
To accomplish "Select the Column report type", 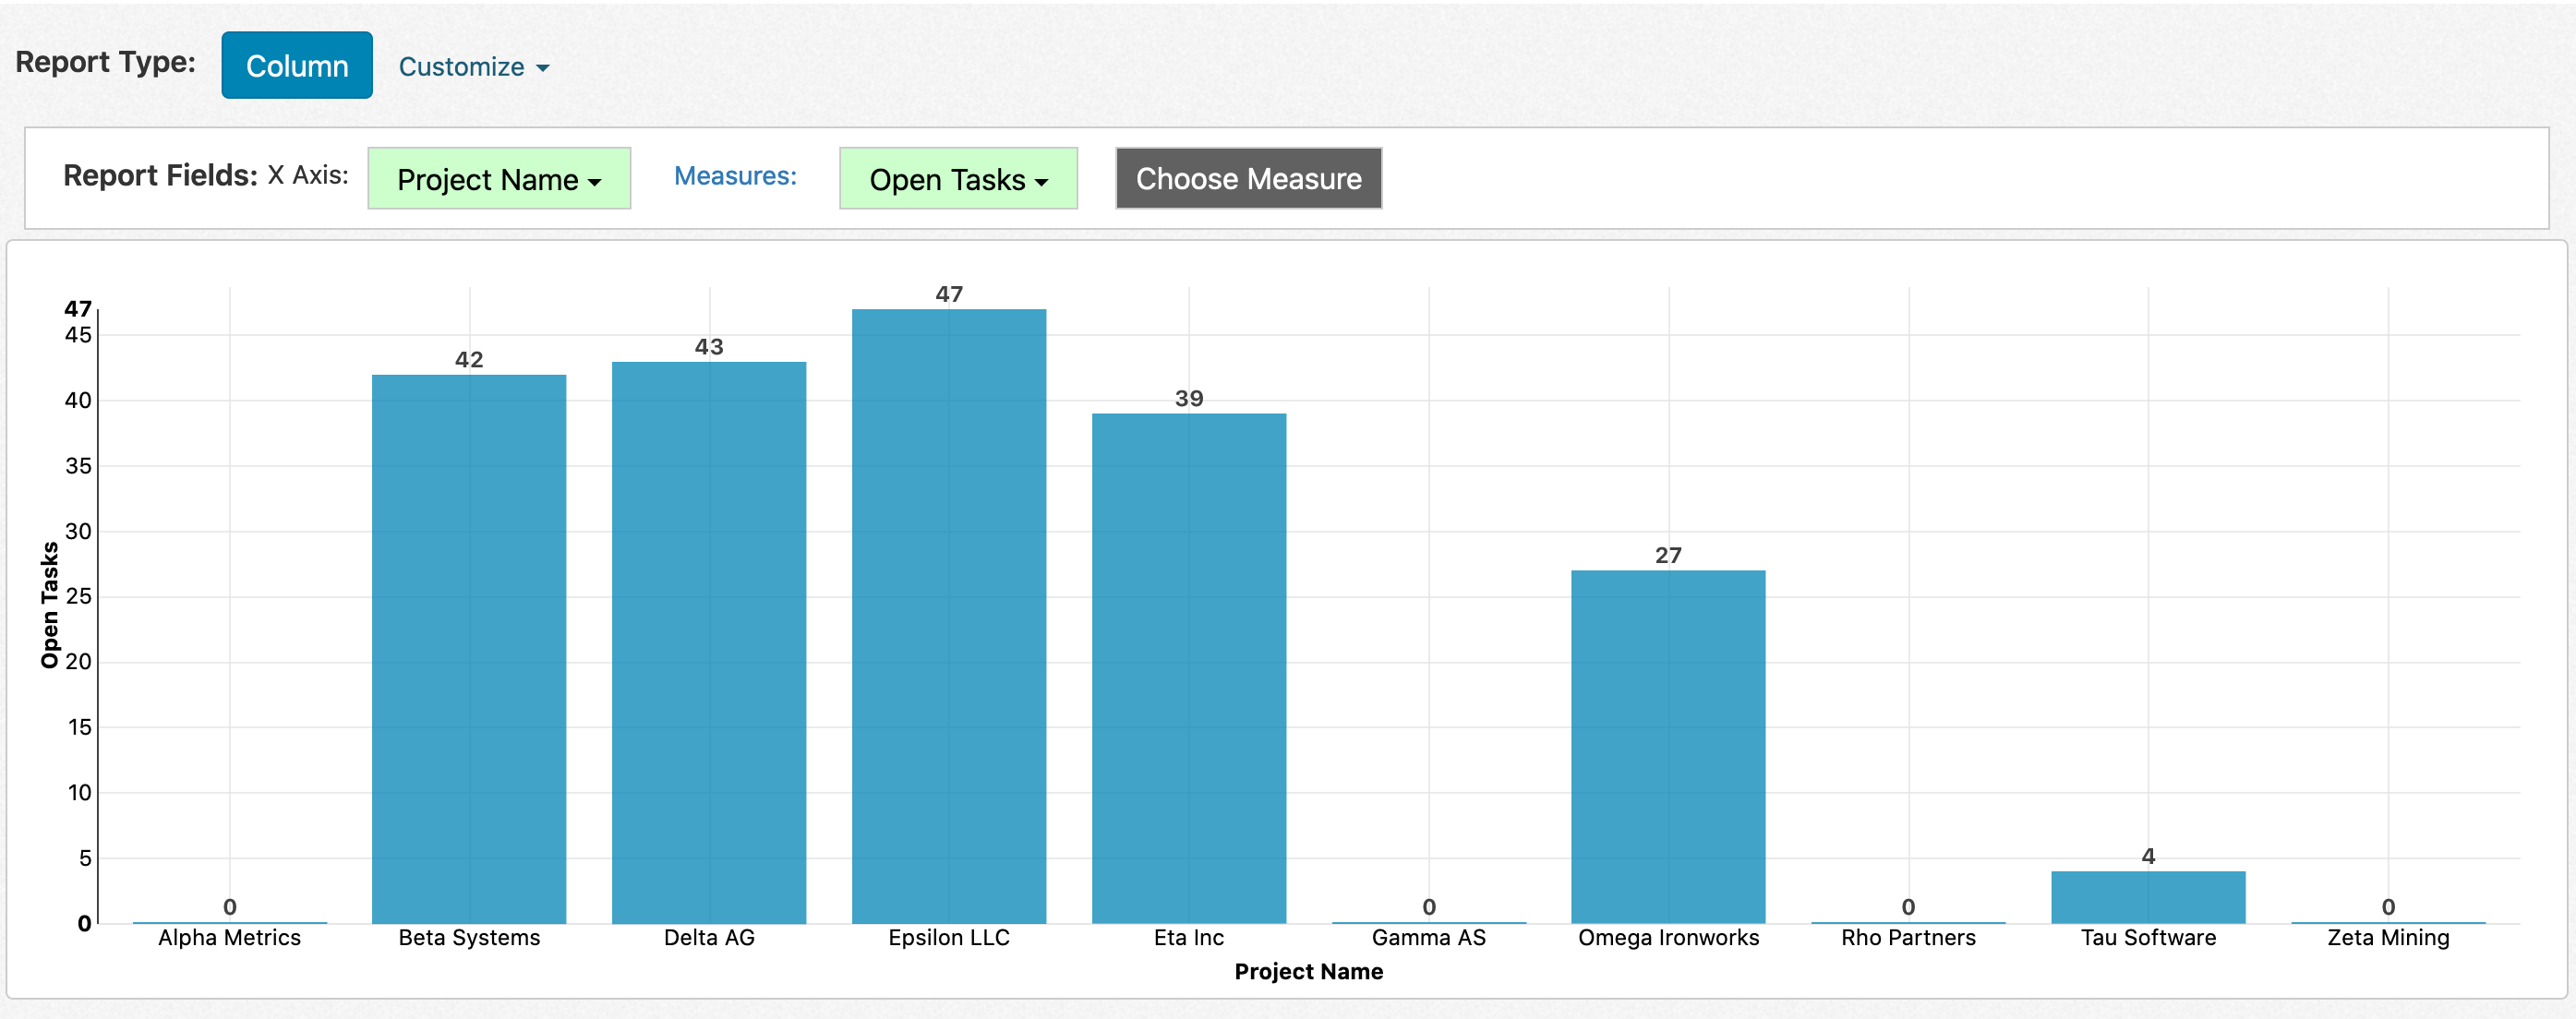I will [x=296, y=64].
